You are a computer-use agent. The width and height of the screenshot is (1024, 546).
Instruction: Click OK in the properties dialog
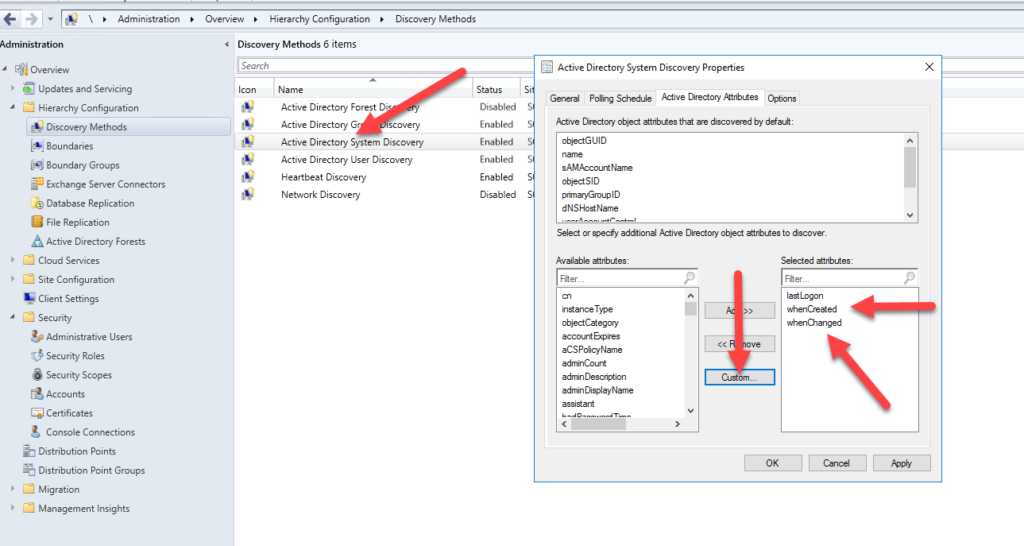pyautogui.click(x=773, y=463)
